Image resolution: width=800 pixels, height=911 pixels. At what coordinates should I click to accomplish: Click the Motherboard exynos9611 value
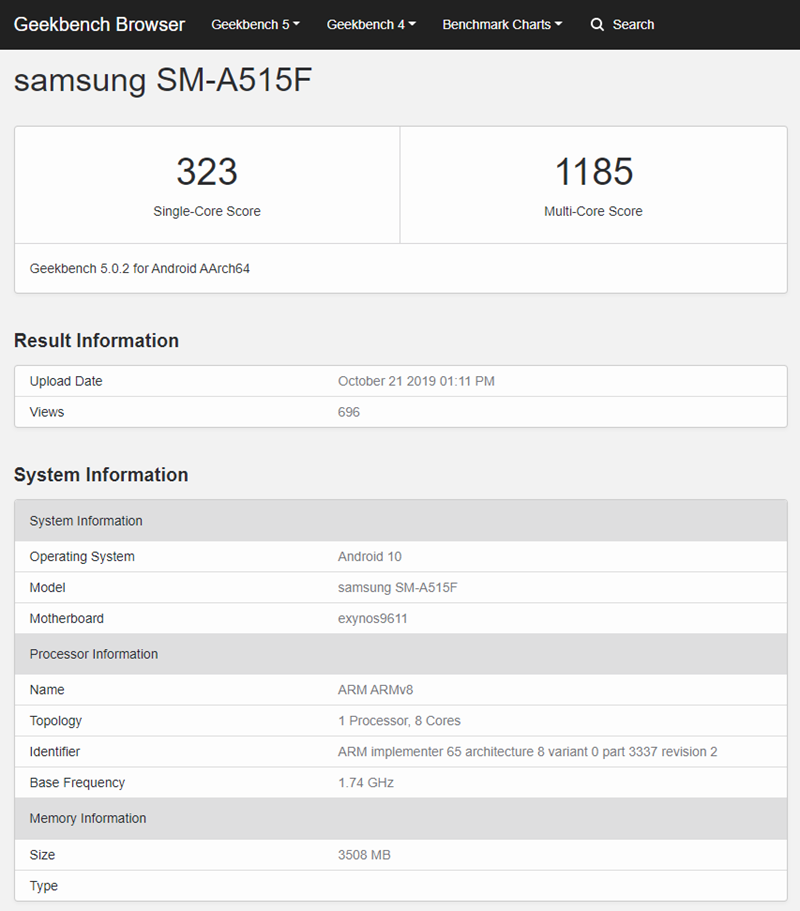[x=375, y=618]
